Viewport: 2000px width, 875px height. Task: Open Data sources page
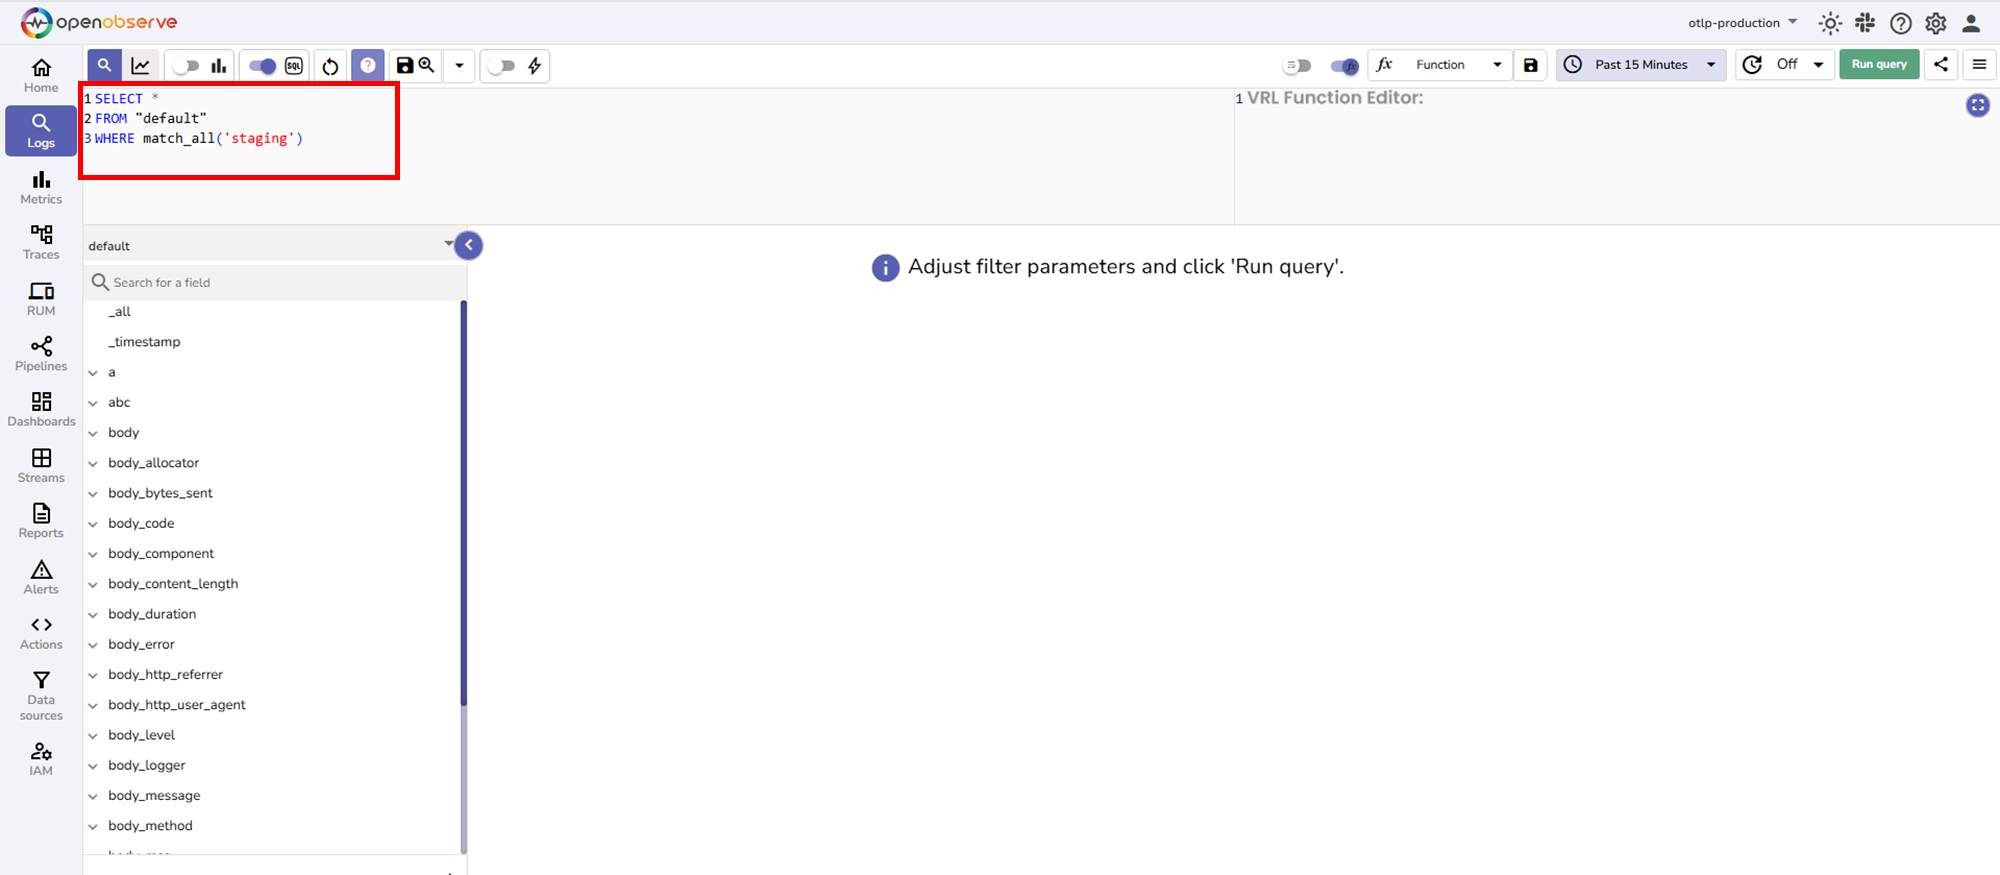point(41,696)
